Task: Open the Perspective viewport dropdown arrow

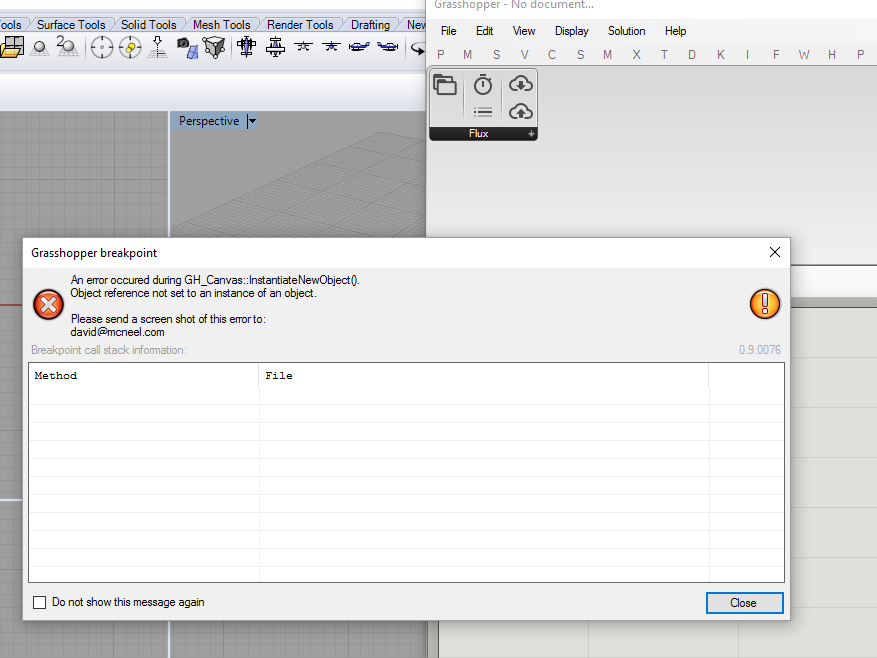Action: 252,121
